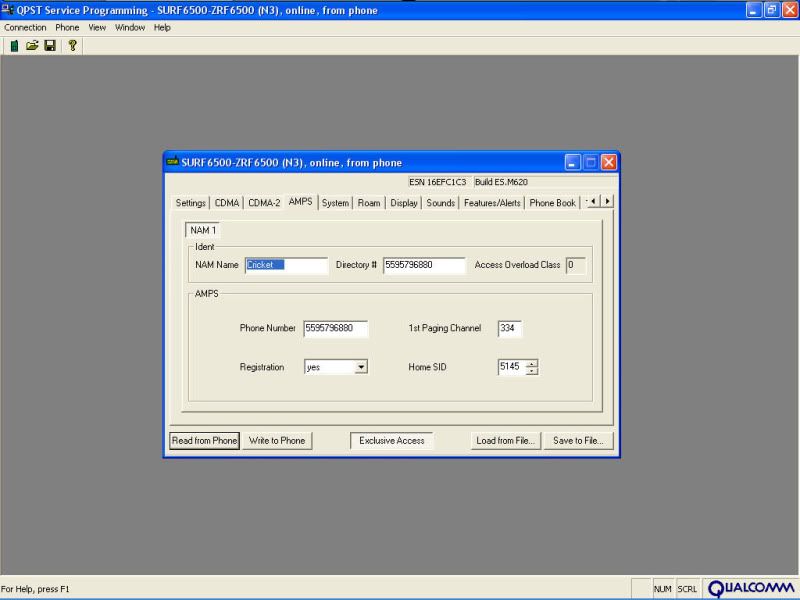This screenshot has height=600, width=800.
Task: Close the SURF6500 inner window
Action: 609,163
